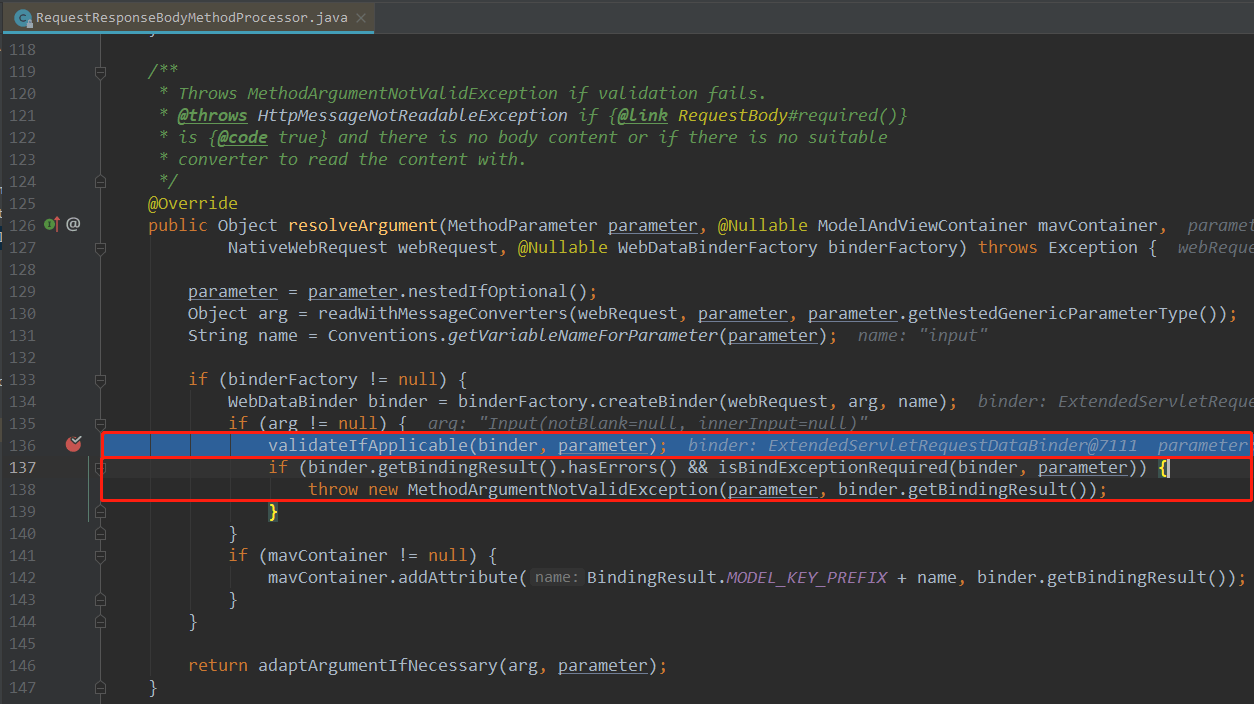1254x704 pixels.
Task: Collapse the arg null-check block via fold marker on line 135
Action: click(99, 423)
